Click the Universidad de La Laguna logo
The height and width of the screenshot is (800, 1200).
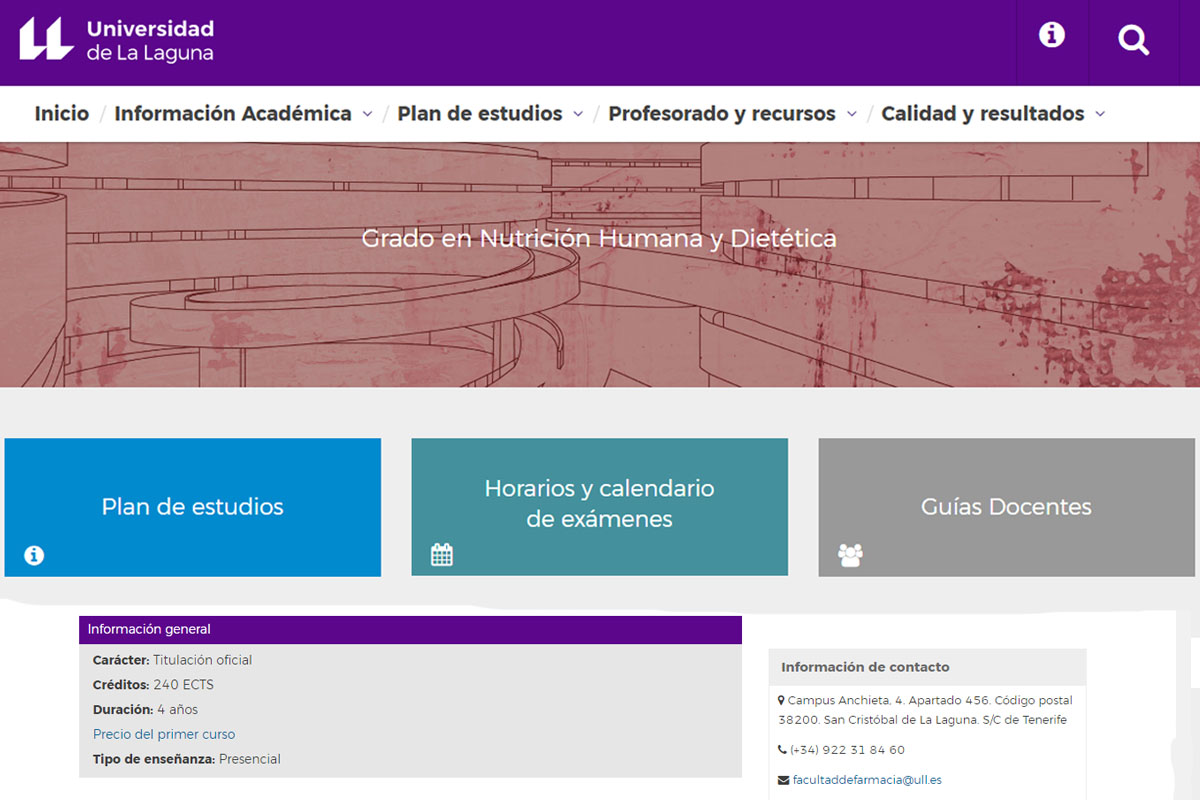pos(116,40)
